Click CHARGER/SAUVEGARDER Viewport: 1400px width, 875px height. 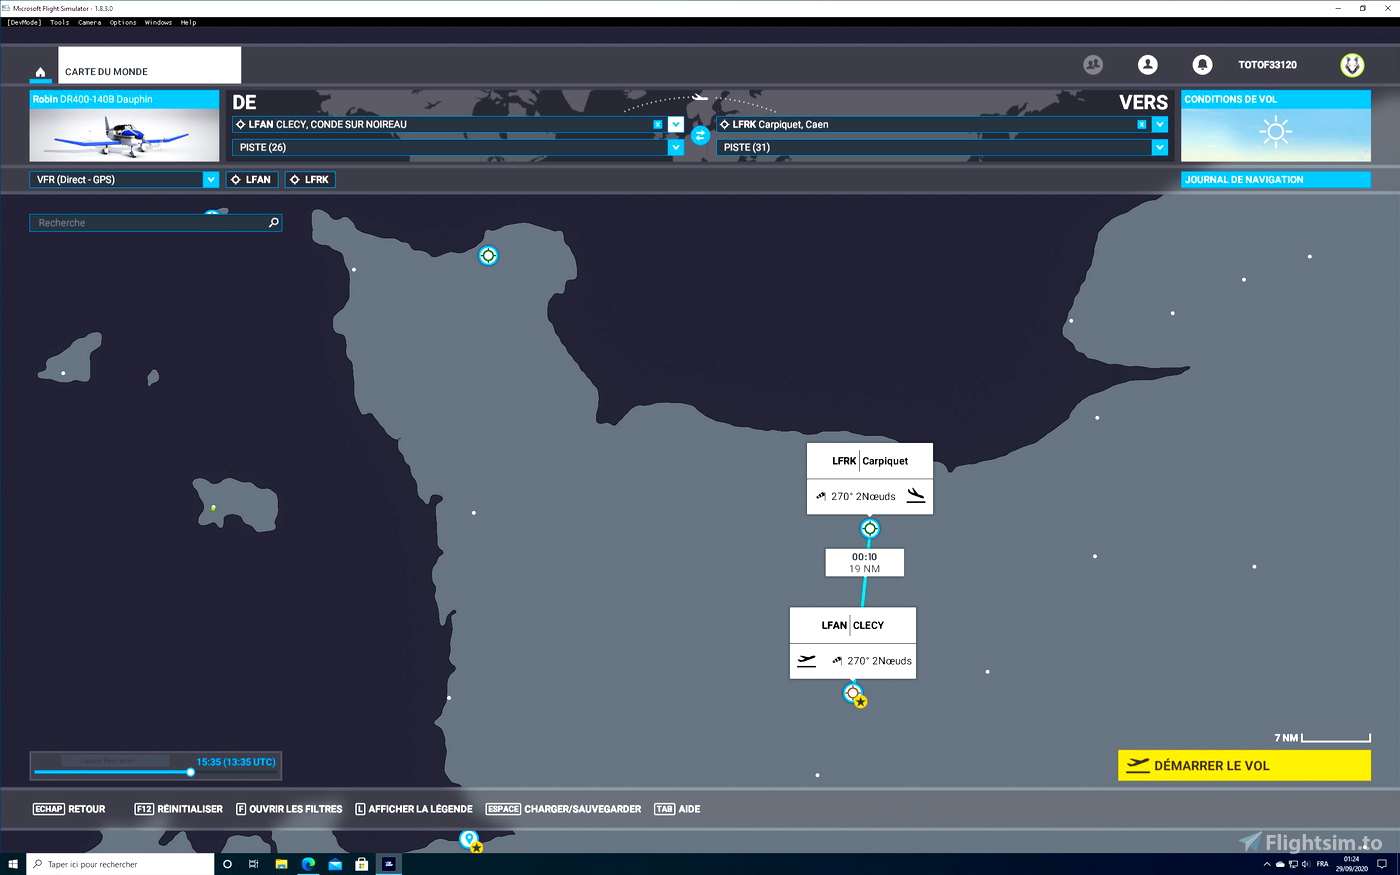[x=563, y=809]
